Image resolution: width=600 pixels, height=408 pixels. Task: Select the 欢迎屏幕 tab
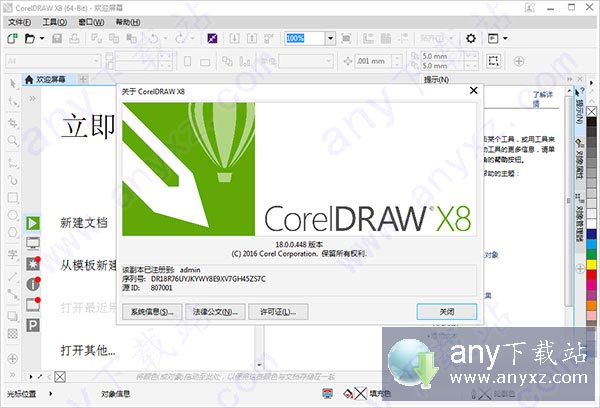click(45, 80)
